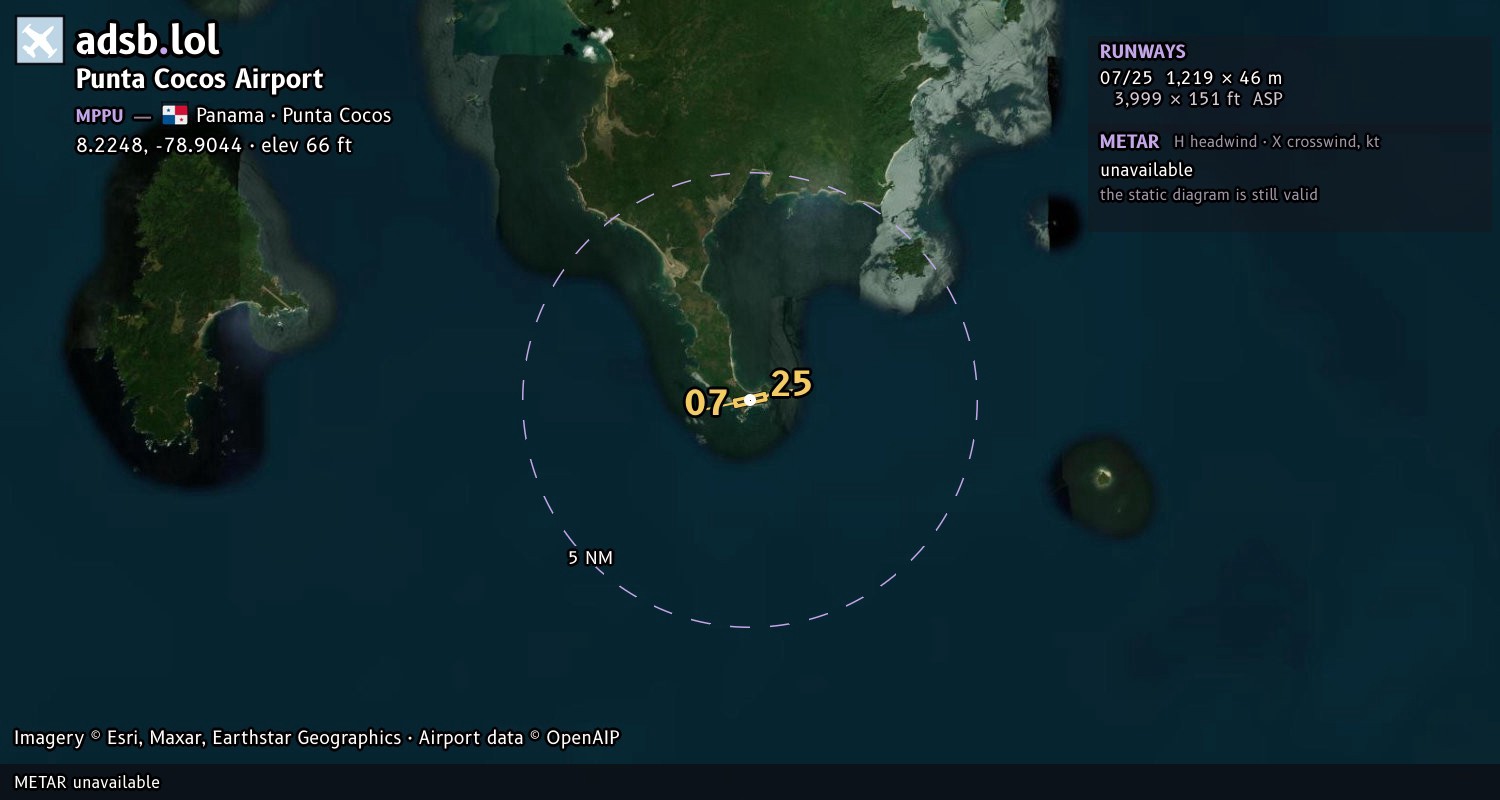Screen dimensions: 1500x800
Task: Select the Punta Cocos Airport heading
Action: click(x=199, y=79)
